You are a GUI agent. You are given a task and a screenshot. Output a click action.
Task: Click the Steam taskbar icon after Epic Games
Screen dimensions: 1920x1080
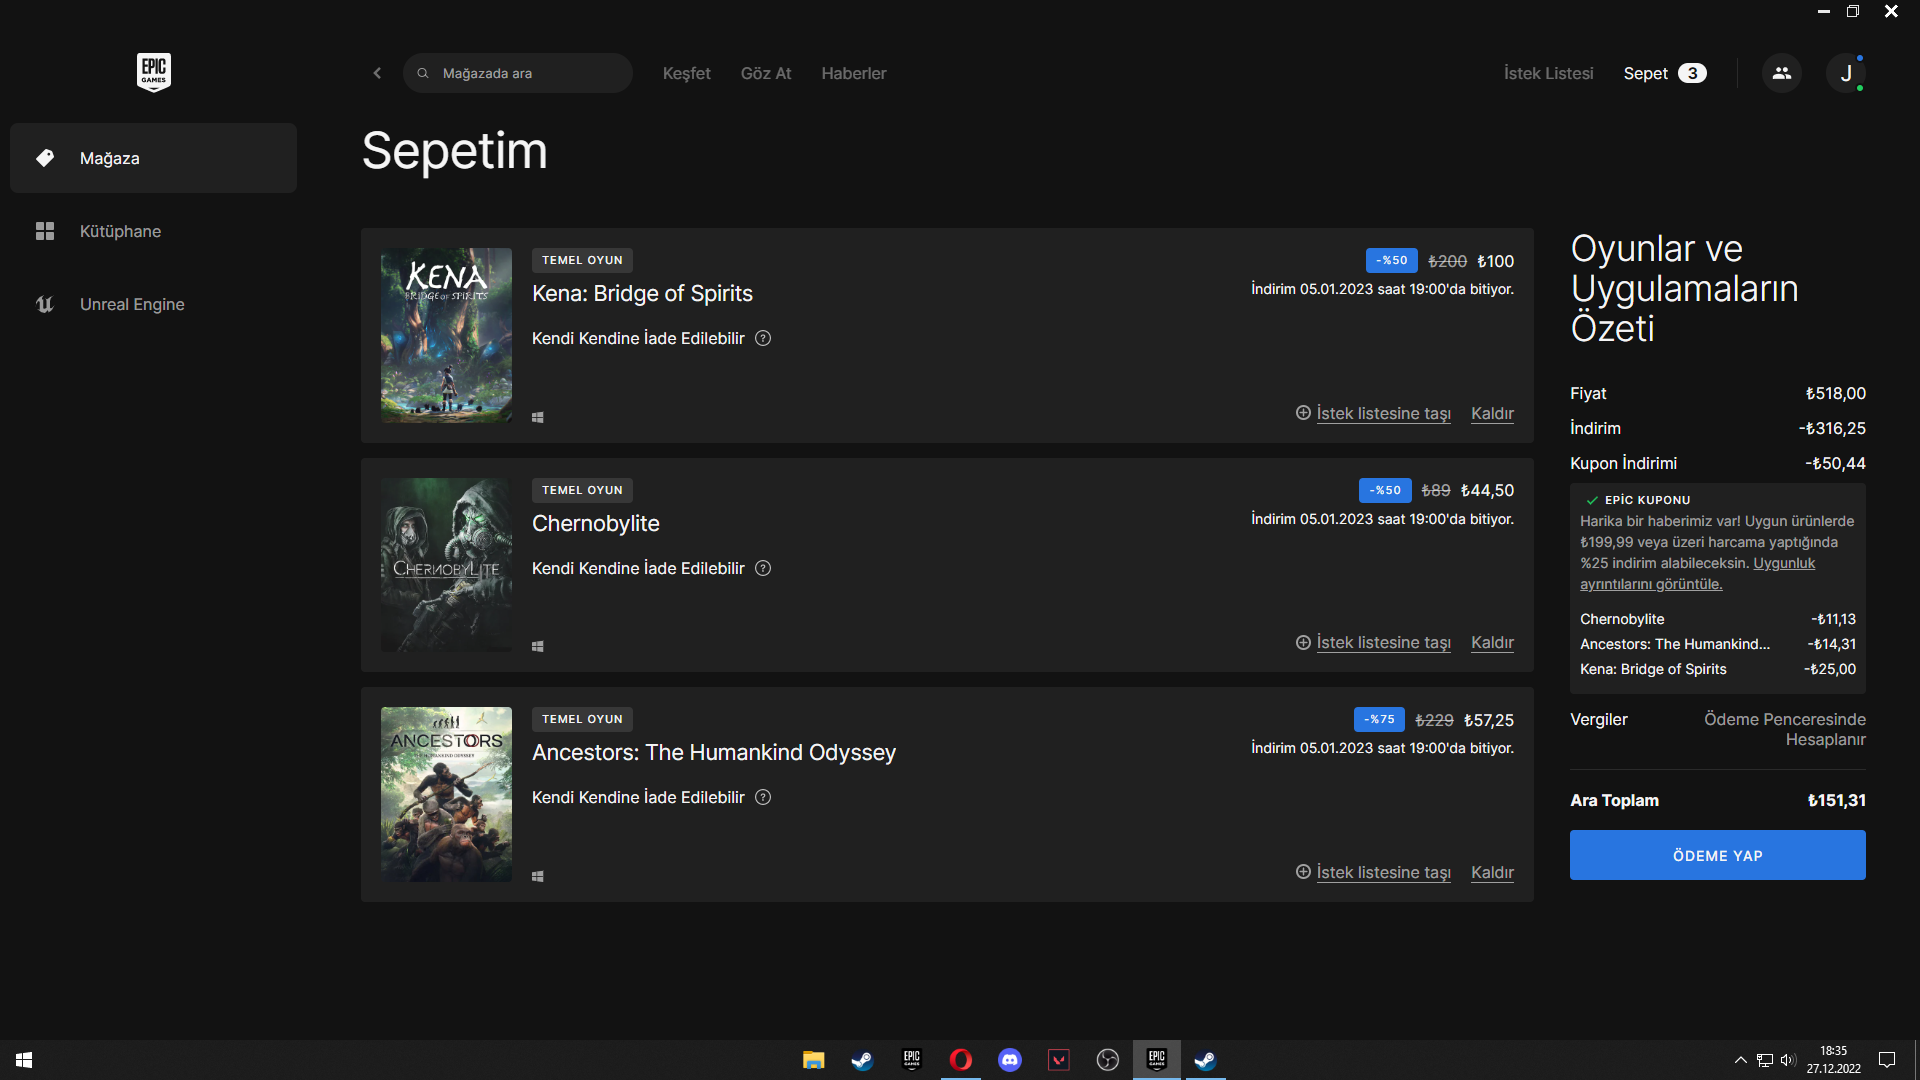point(1205,1060)
